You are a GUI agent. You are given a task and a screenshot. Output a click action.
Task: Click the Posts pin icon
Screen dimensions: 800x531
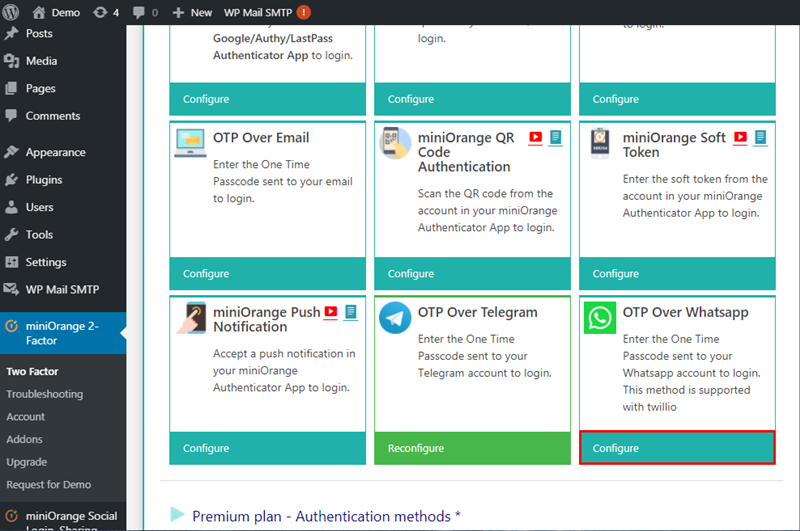[11, 34]
